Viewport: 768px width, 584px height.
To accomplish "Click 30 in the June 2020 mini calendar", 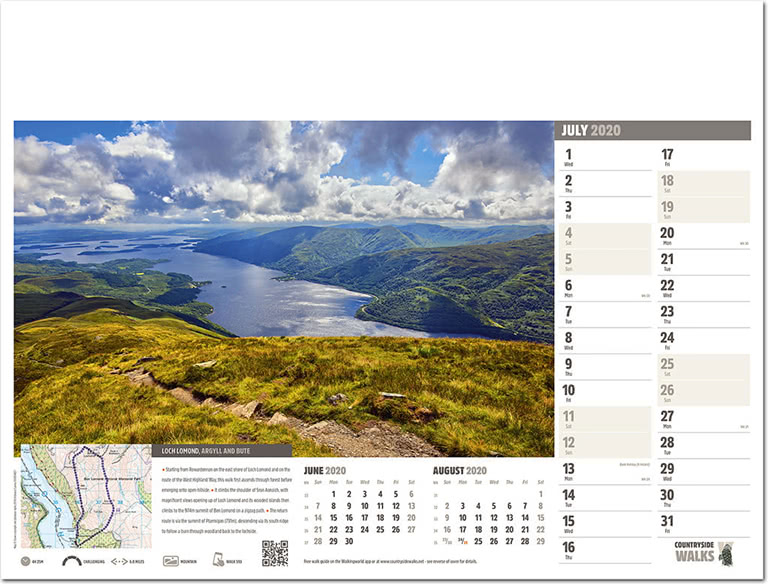I will point(349,541).
